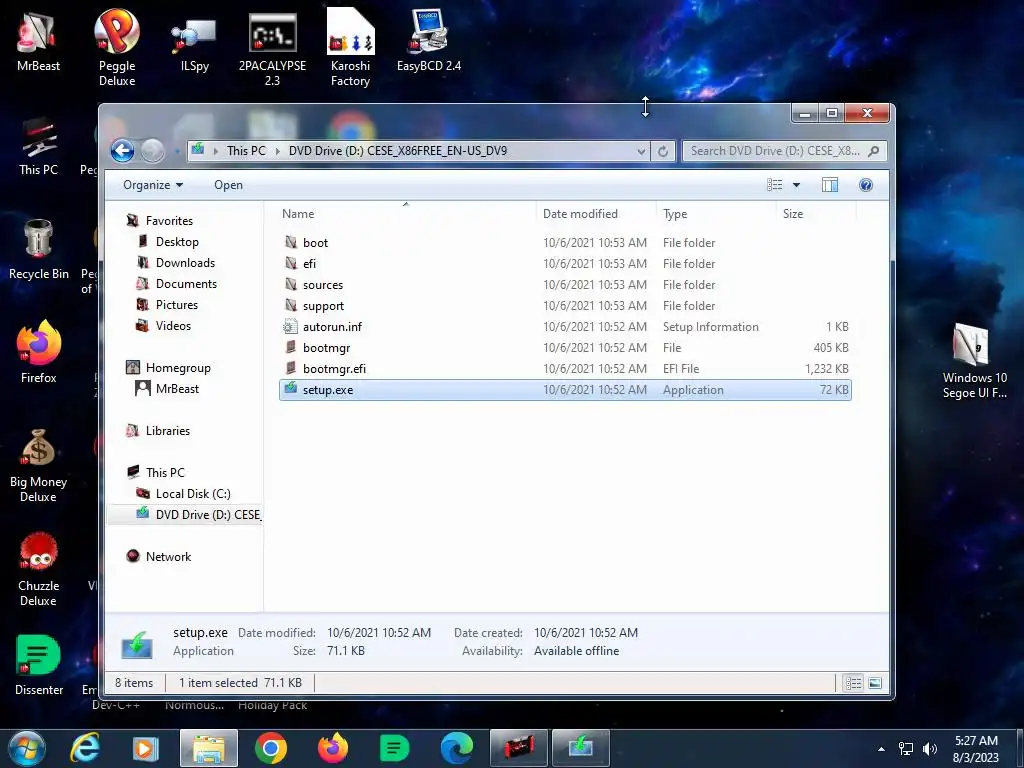
Task: Launch Google Chrome from taskbar
Action: (271, 748)
